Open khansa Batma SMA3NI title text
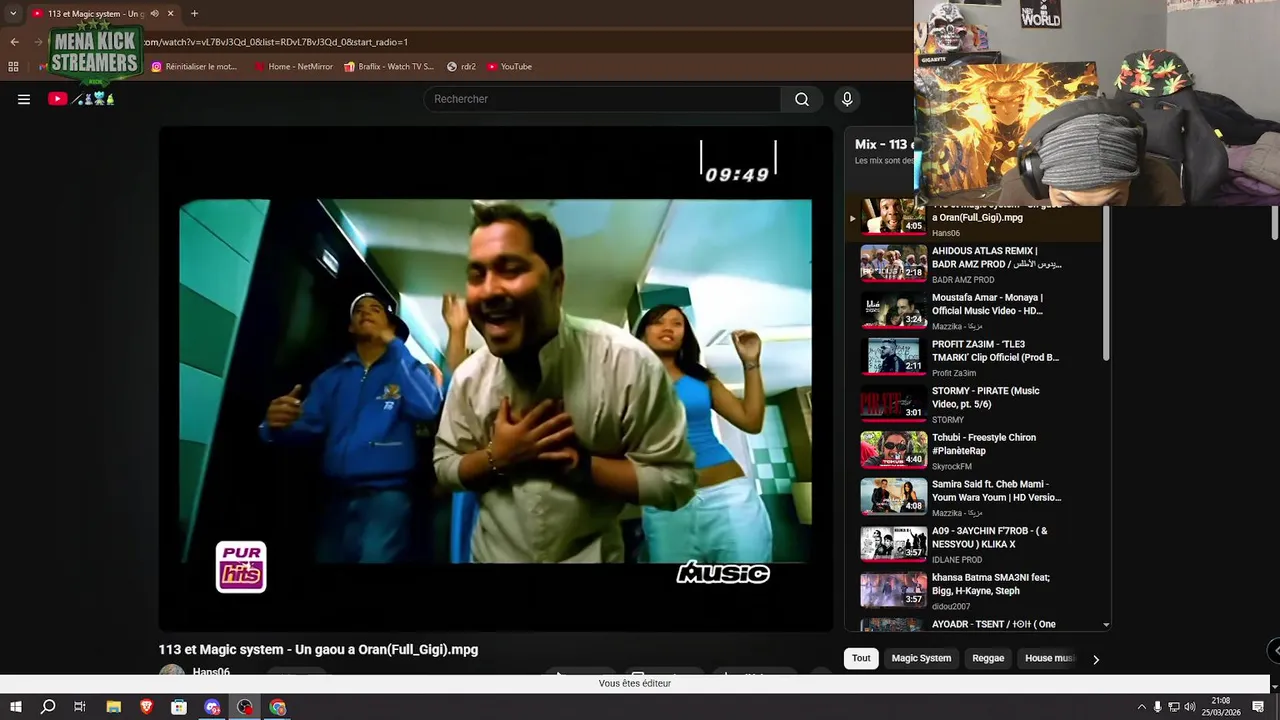The image size is (1280, 720). click(991, 584)
